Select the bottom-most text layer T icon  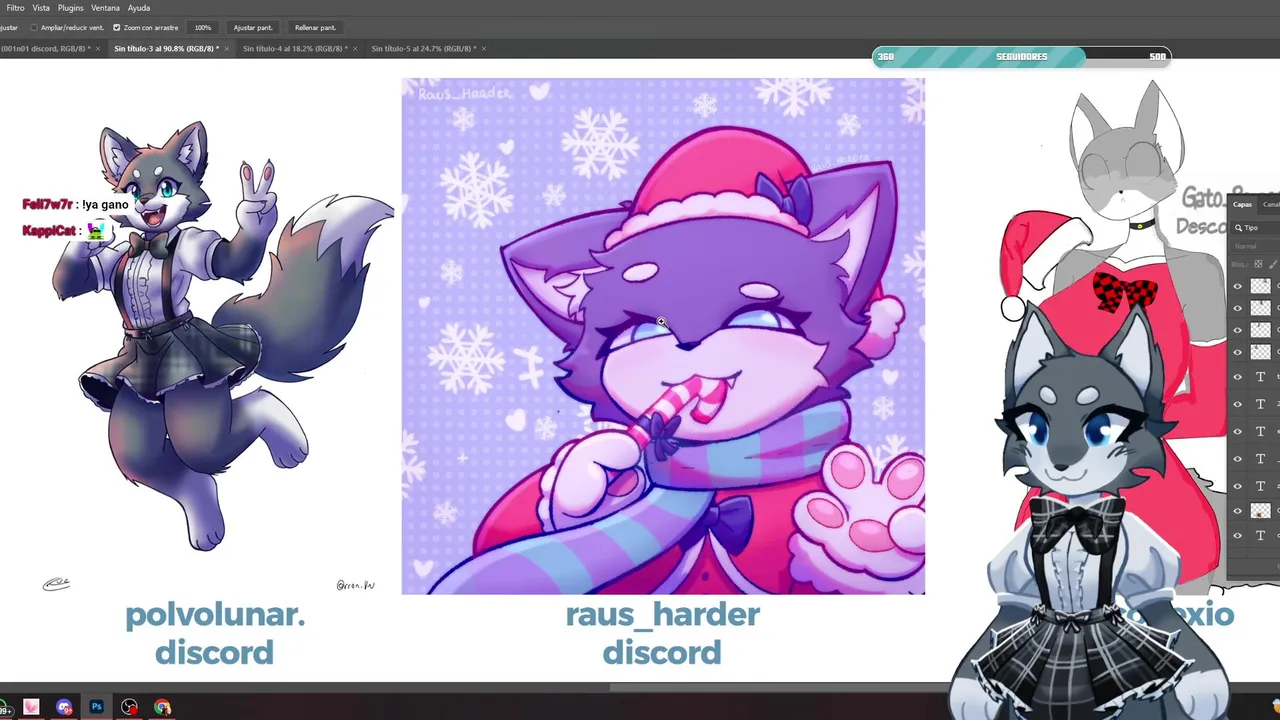pos(1260,536)
